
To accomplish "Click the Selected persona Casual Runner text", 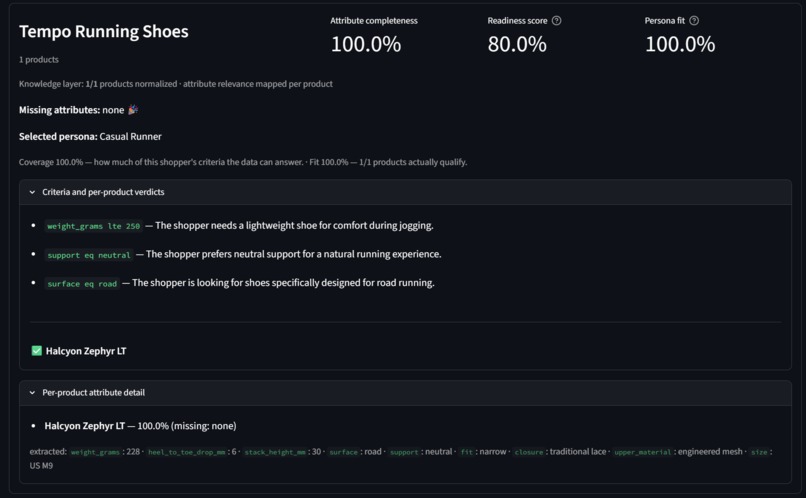I will (90, 137).
